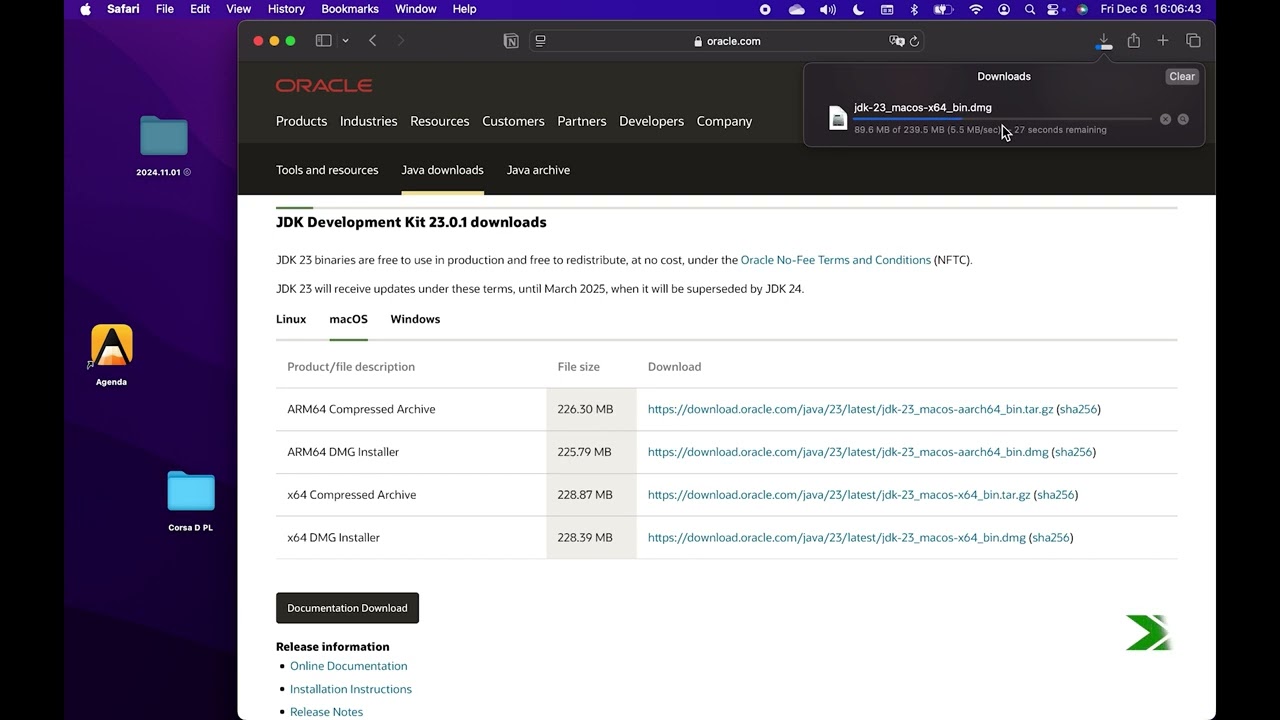Open the Online Documentation link
The width and height of the screenshot is (1280, 720).
pos(348,666)
